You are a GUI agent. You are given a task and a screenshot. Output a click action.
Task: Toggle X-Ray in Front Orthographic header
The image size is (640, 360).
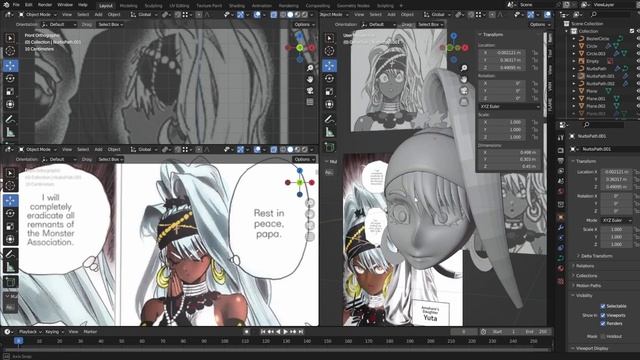tap(273, 14)
